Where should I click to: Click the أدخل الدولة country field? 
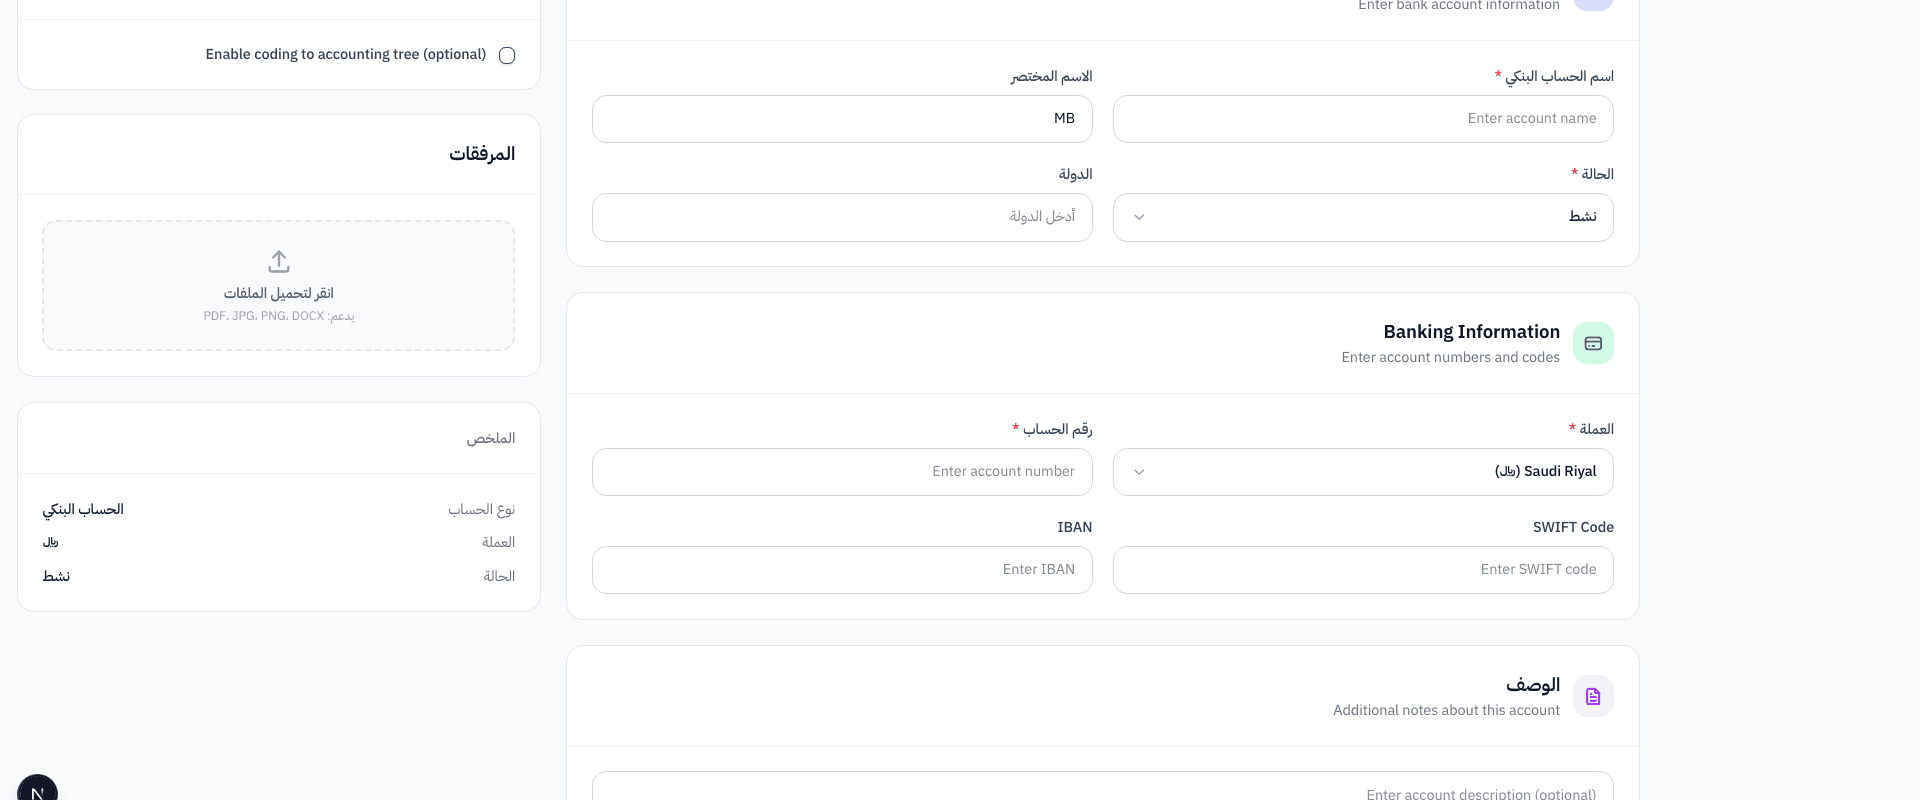tap(842, 217)
